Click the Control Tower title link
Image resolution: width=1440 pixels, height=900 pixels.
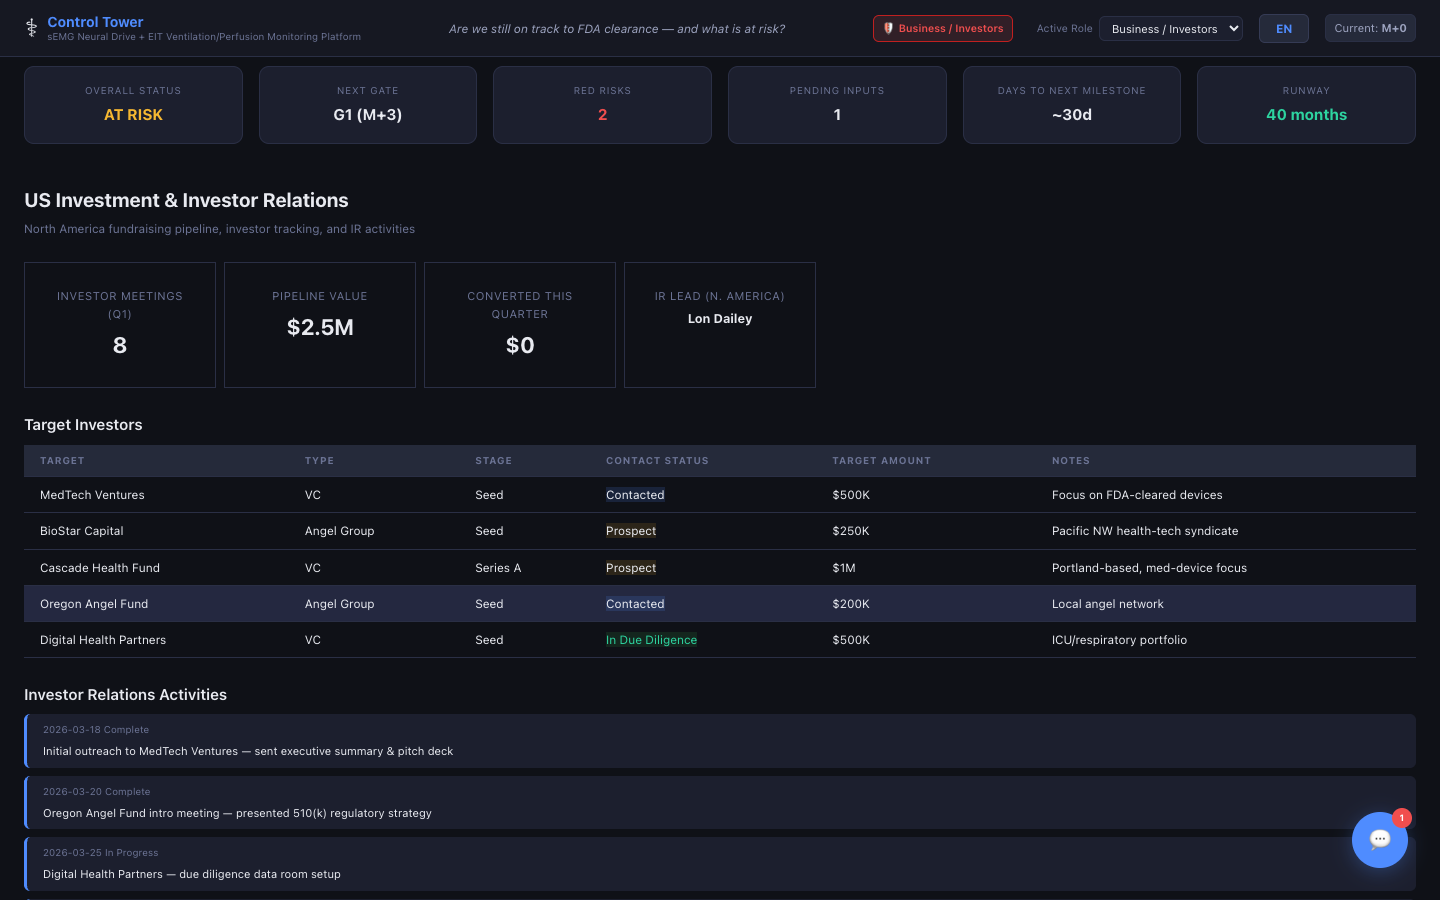(95, 22)
